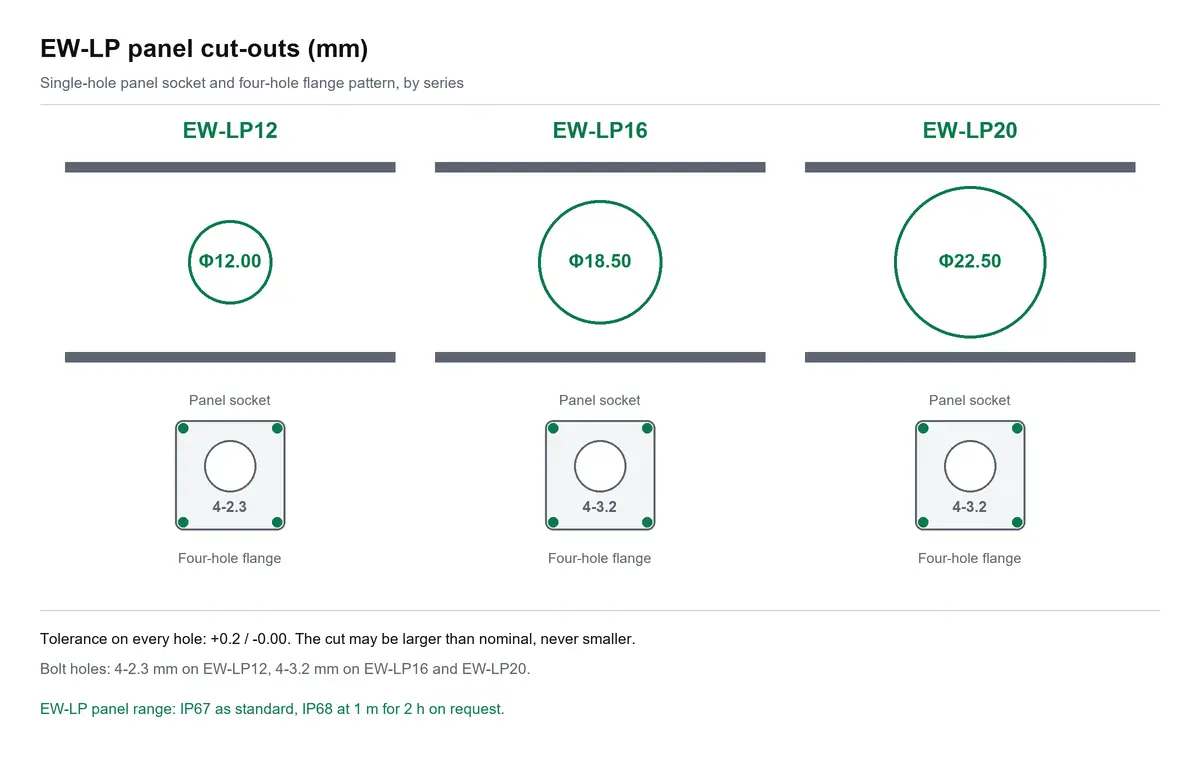Click Four-hole flange label under EW-LP16
1200x760 pixels.
[600, 558]
